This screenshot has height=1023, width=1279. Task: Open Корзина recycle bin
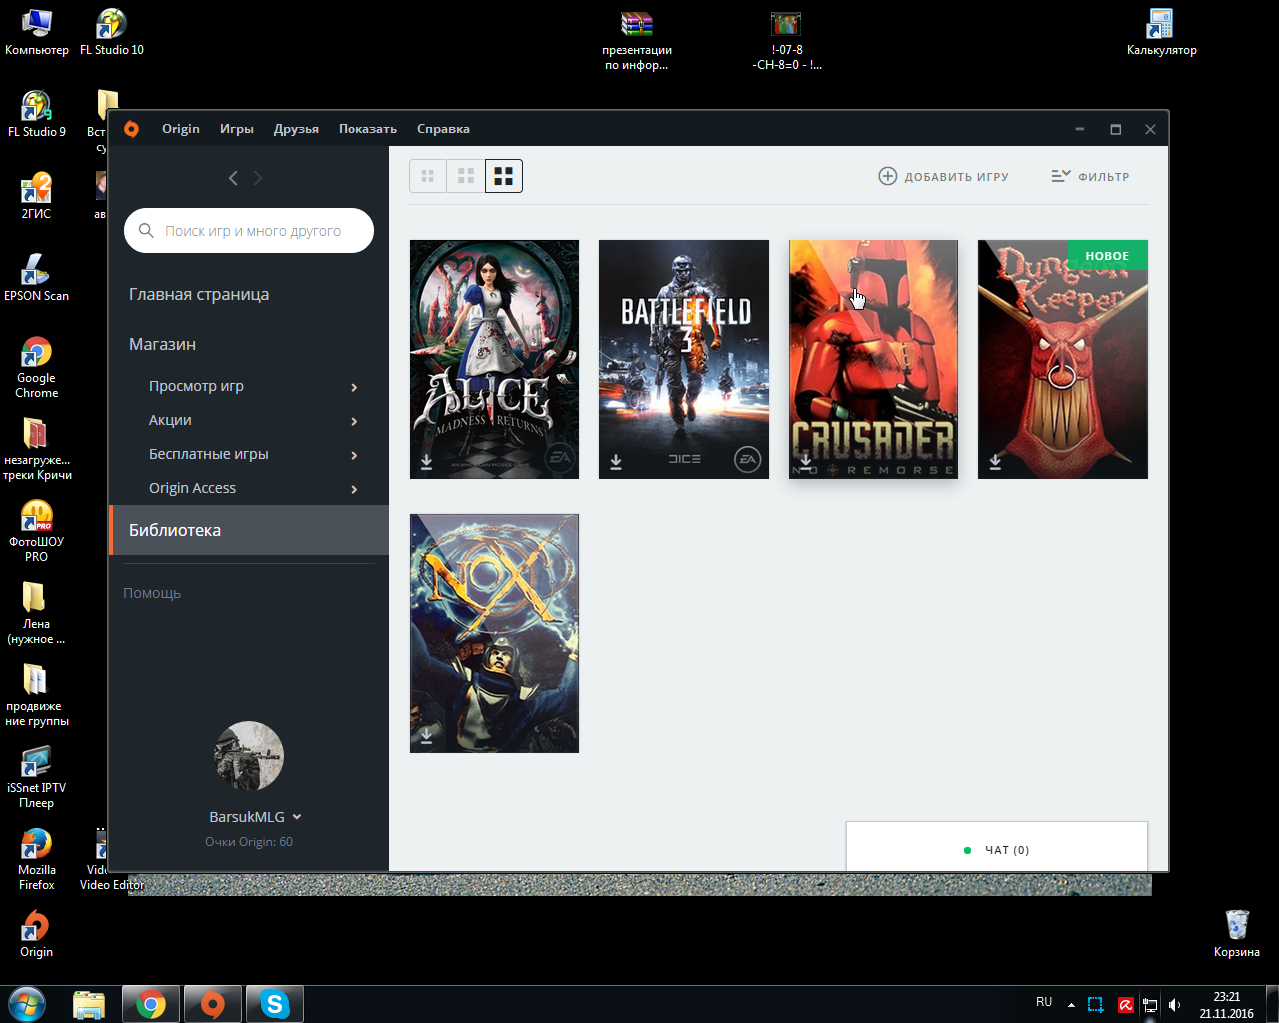click(x=1237, y=934)
